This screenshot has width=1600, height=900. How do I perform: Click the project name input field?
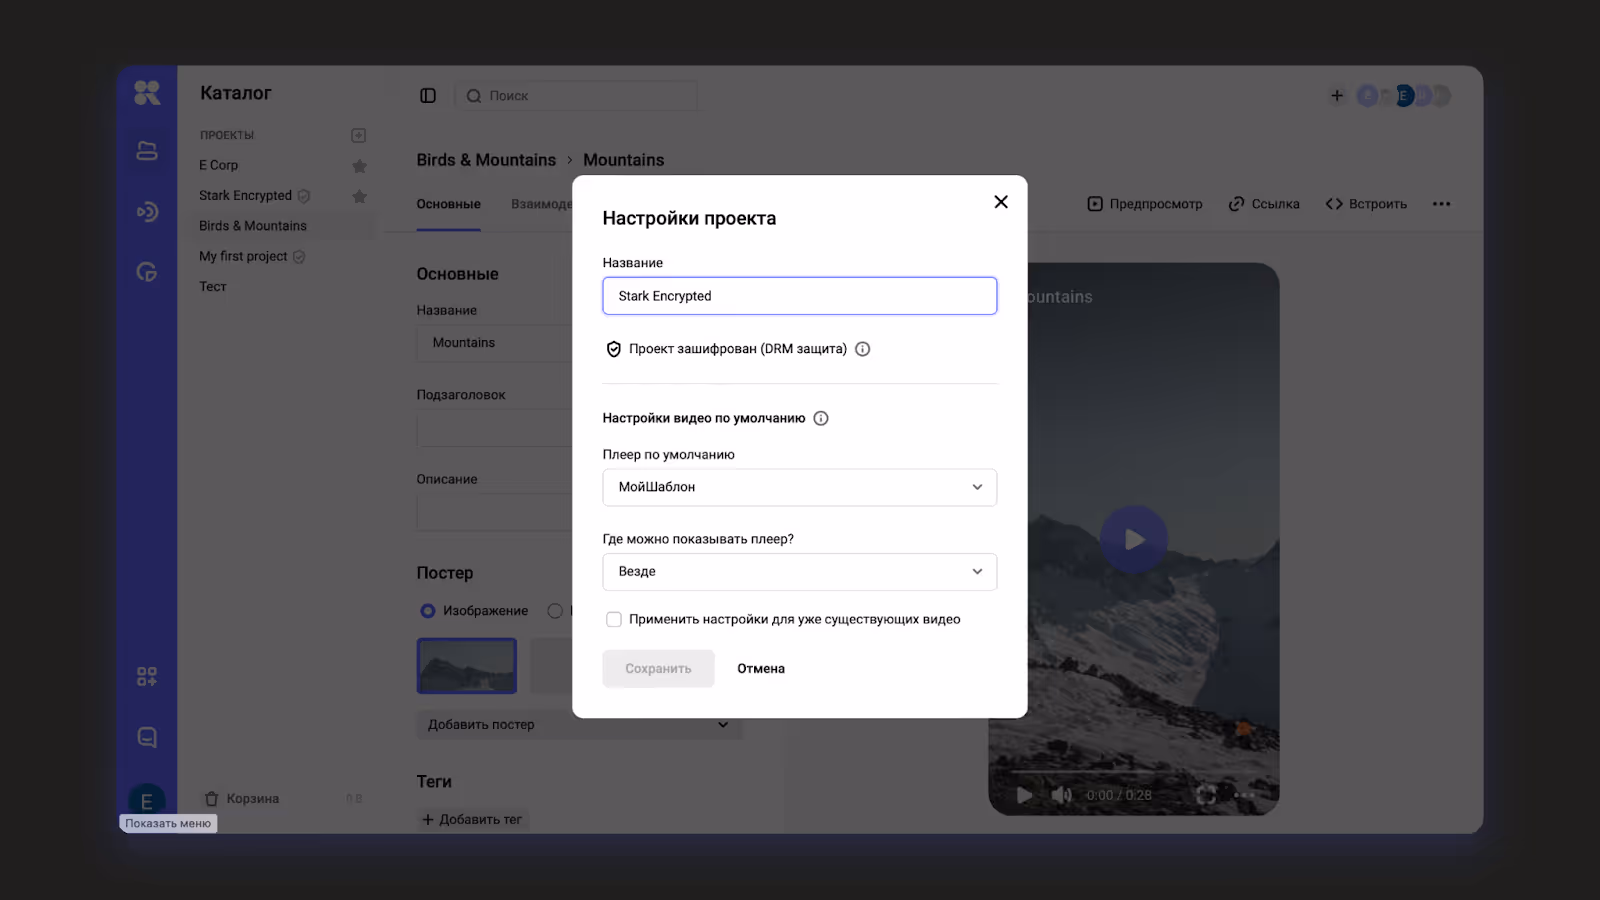tap(799, 296)
